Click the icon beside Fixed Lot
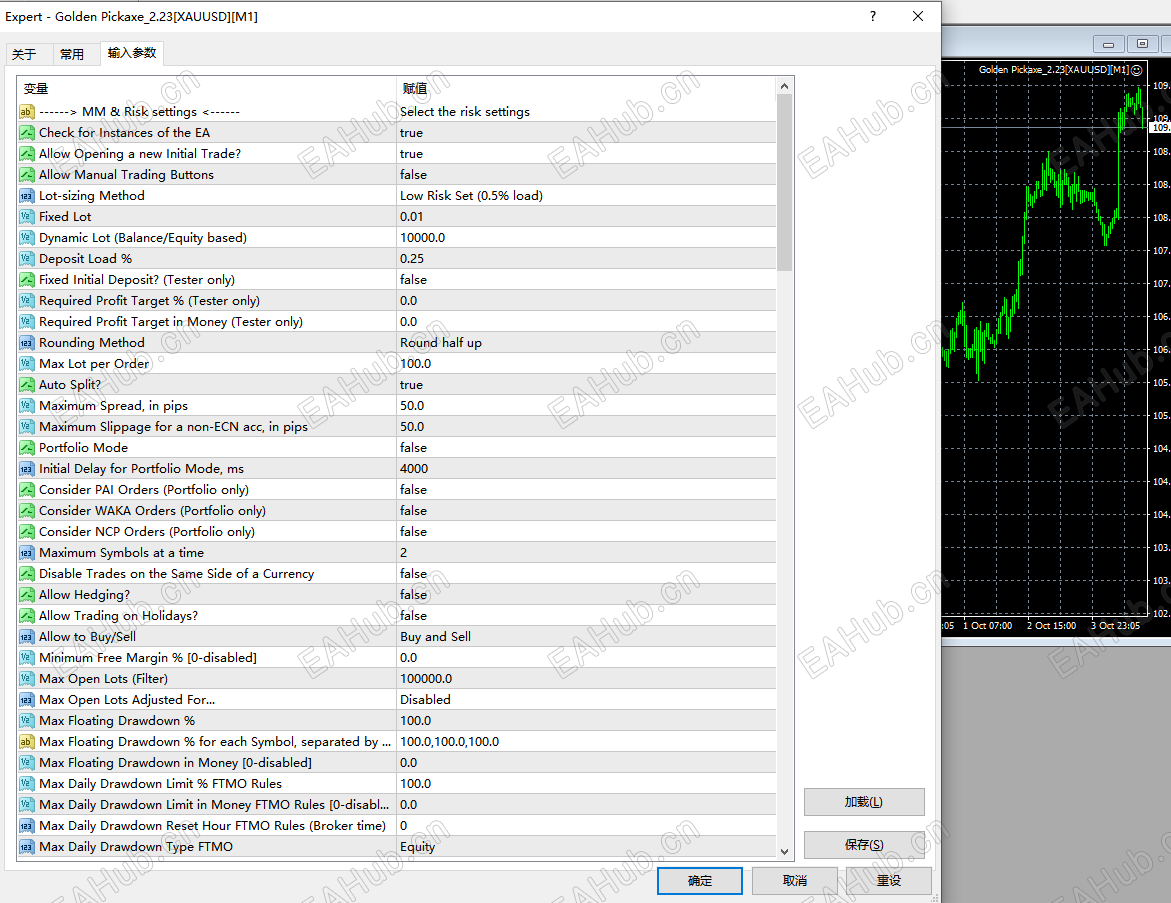Screen dimensions: 1171x903 (27, 217)
